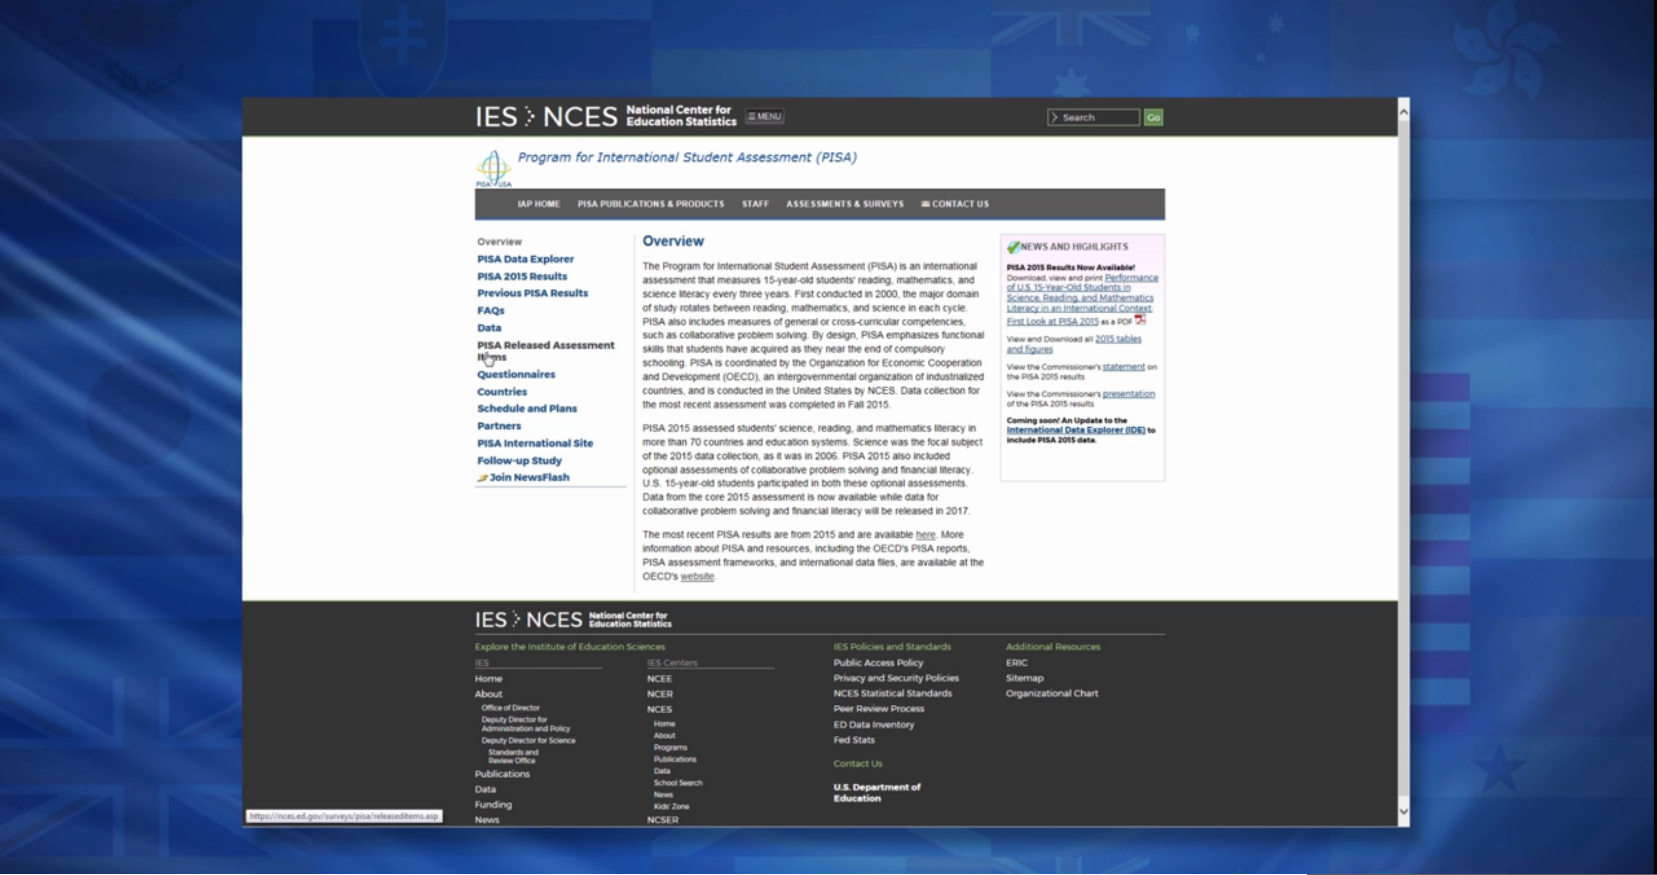Click the Join NewsFlash sidebar link
The image size is (1657, 875).
pos(528,478)
